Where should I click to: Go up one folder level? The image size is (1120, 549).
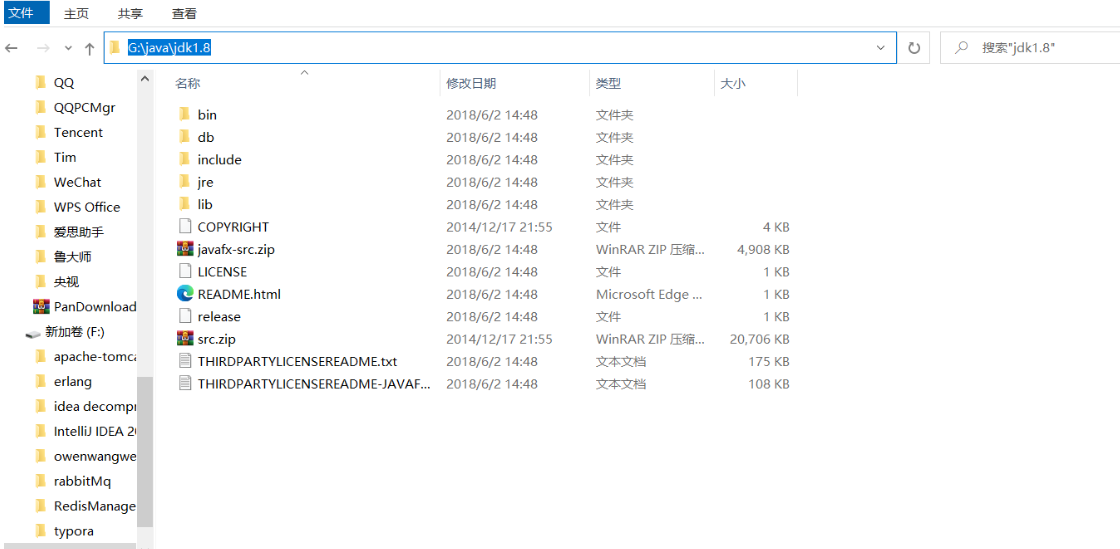click(89, 48)
